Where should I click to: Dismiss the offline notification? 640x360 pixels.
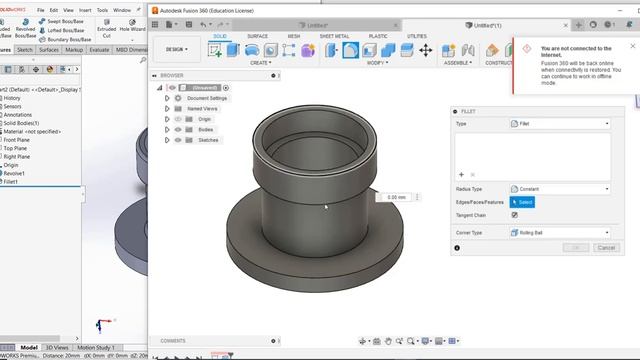[633, 46]
